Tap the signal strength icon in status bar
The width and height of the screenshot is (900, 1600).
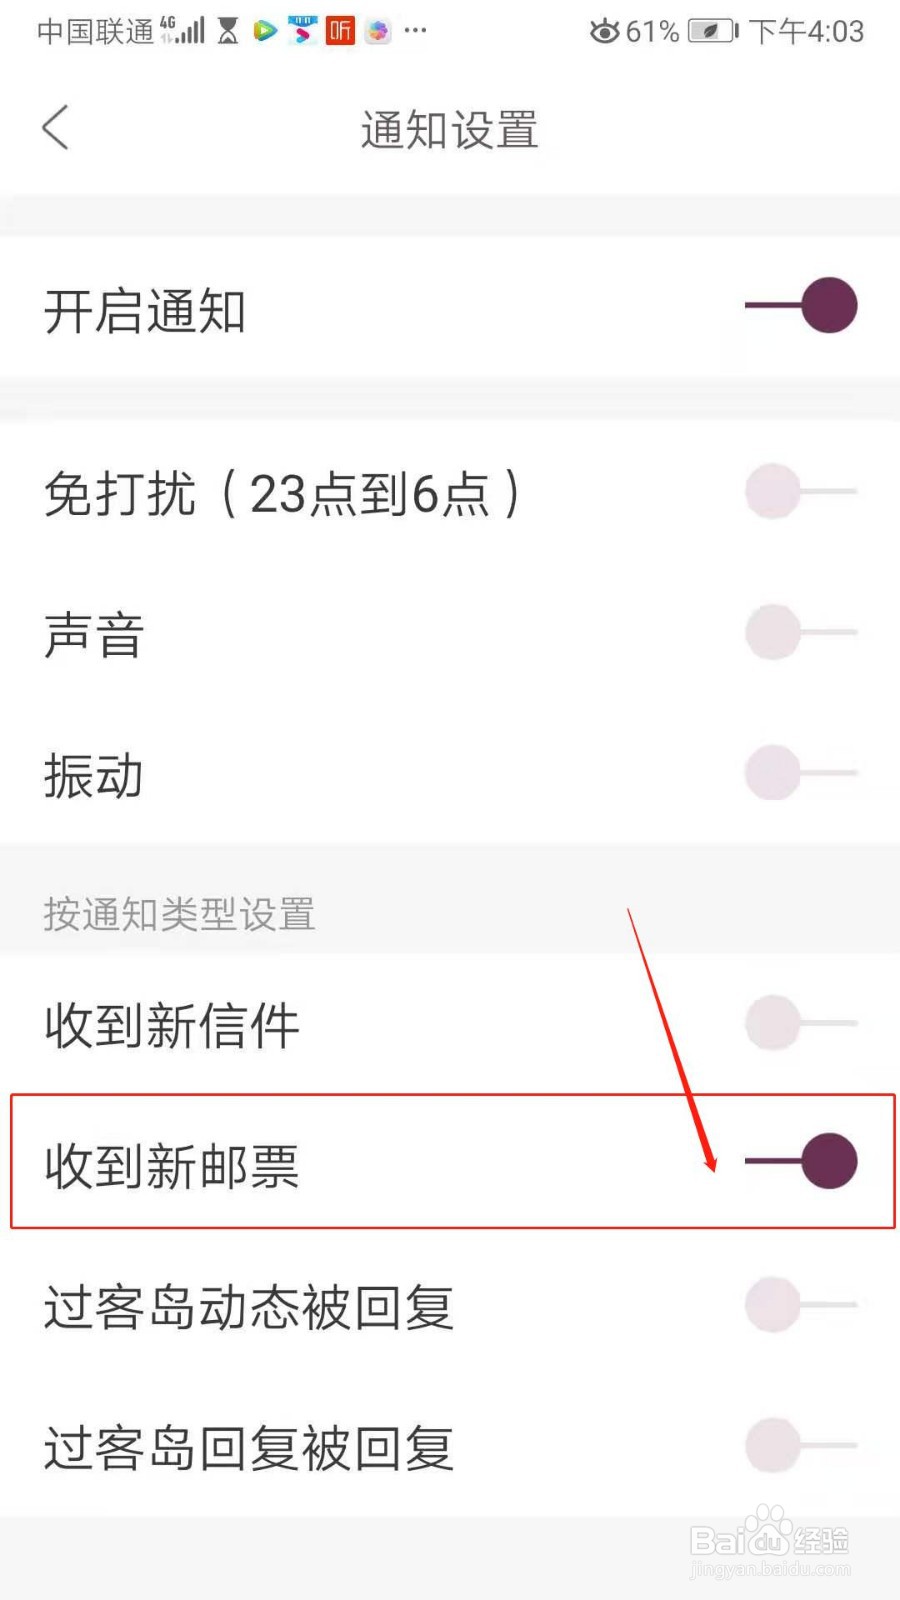[183, 30]
